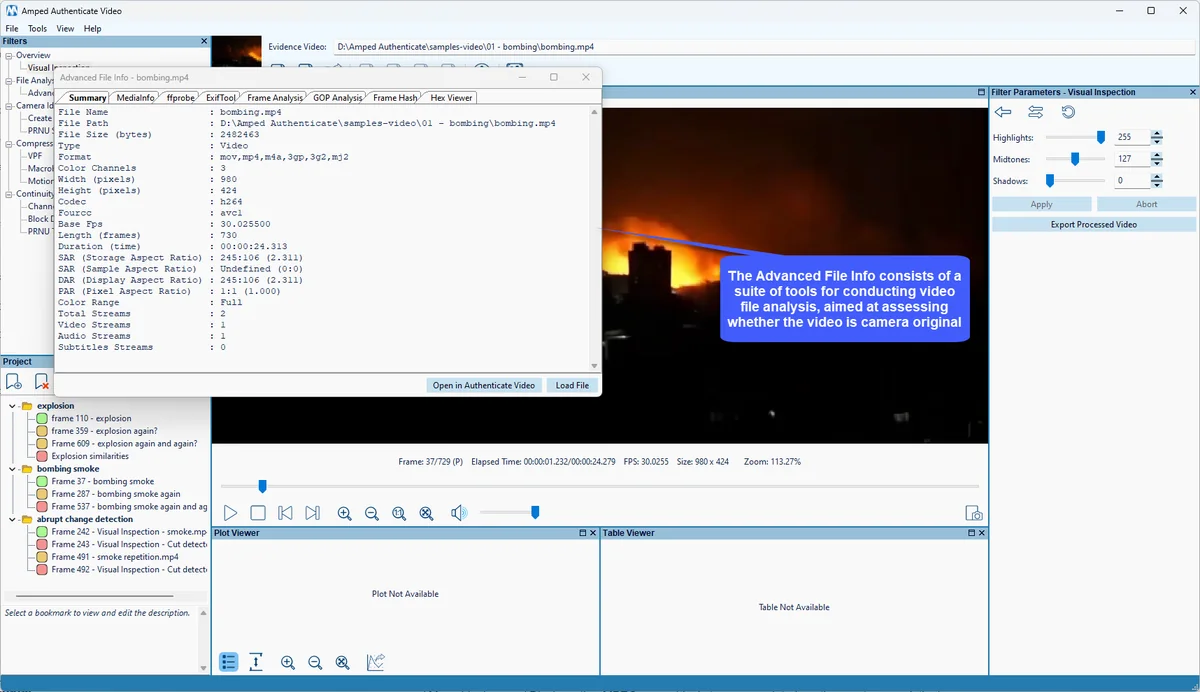Click the back arrow in Filter Parameters
Screen dimensions: 1200x692
[1003, 112]
